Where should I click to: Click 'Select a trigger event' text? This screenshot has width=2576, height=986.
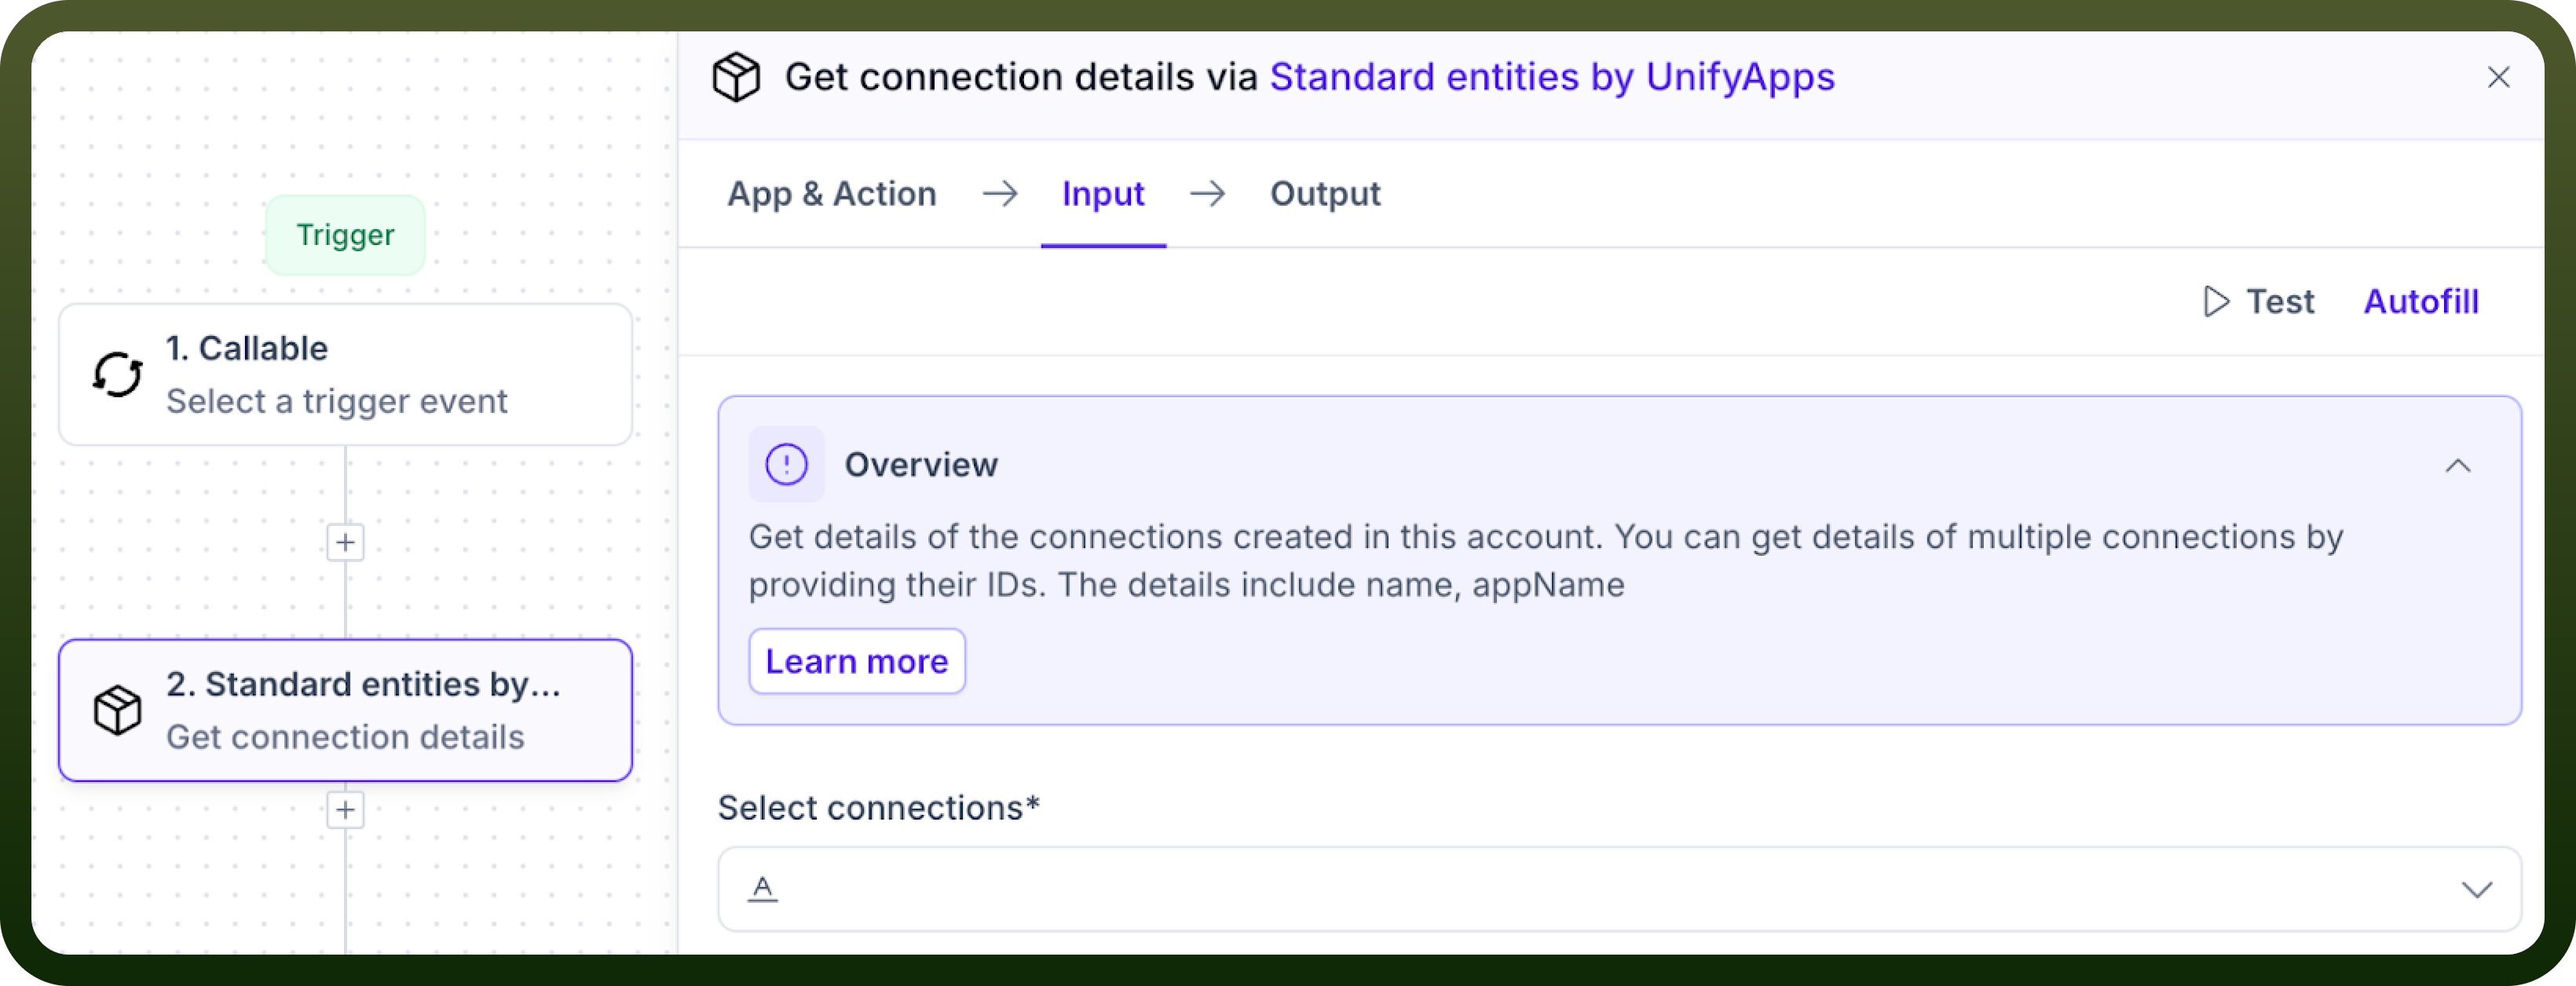point(337,401)
